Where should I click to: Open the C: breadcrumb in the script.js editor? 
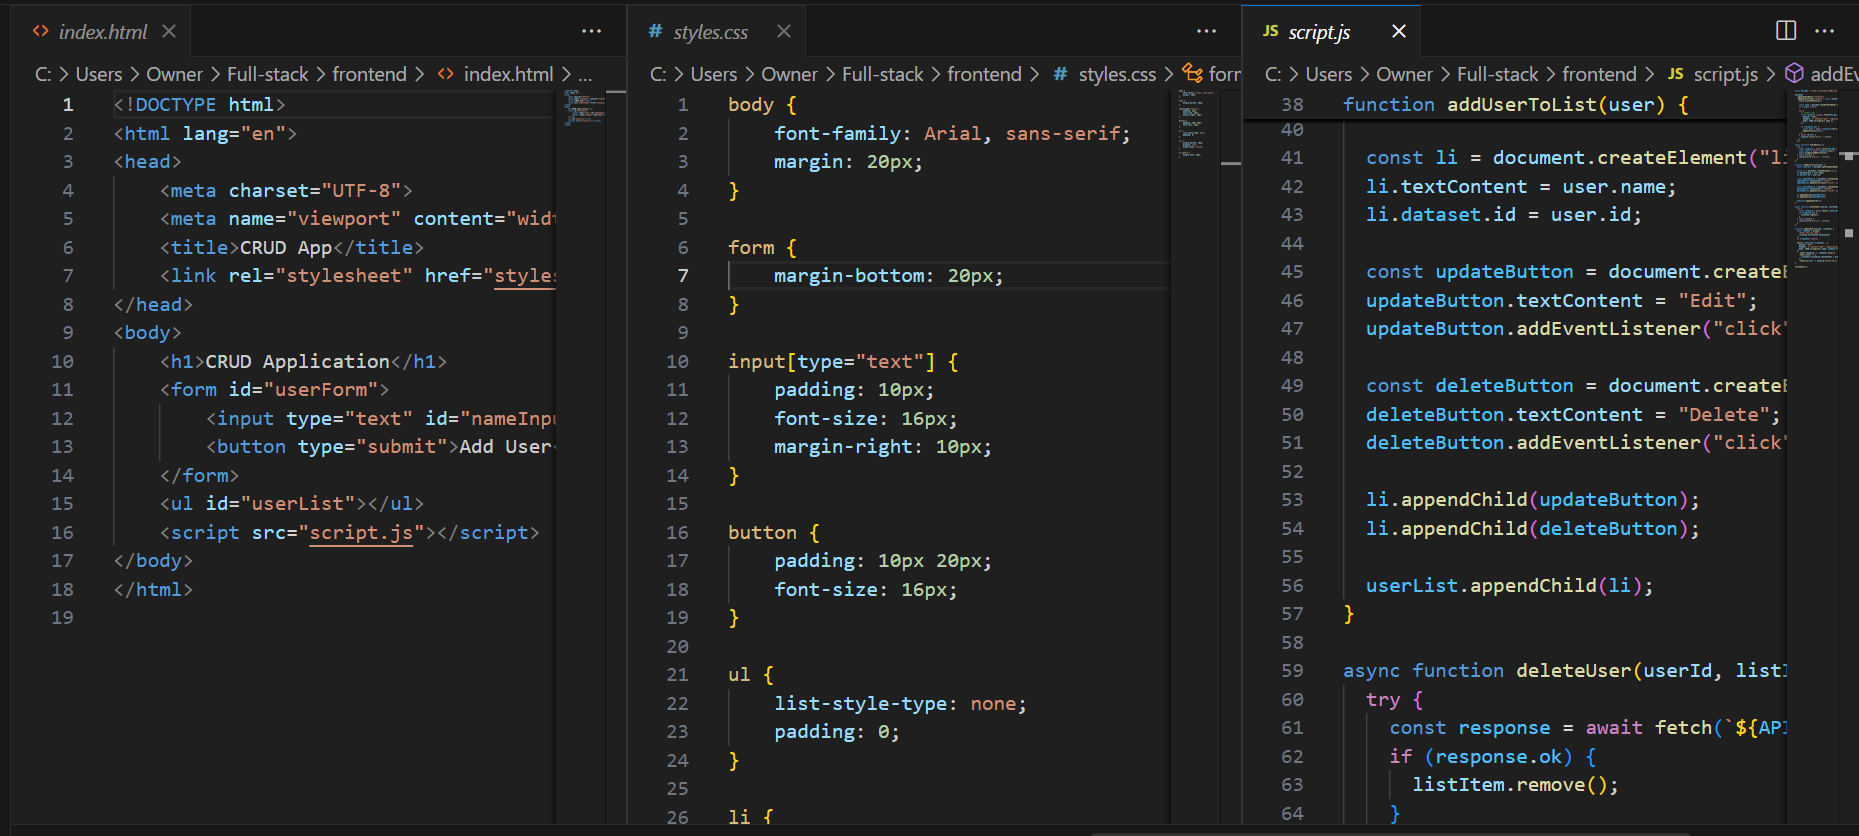click(x=1274, y=74)
